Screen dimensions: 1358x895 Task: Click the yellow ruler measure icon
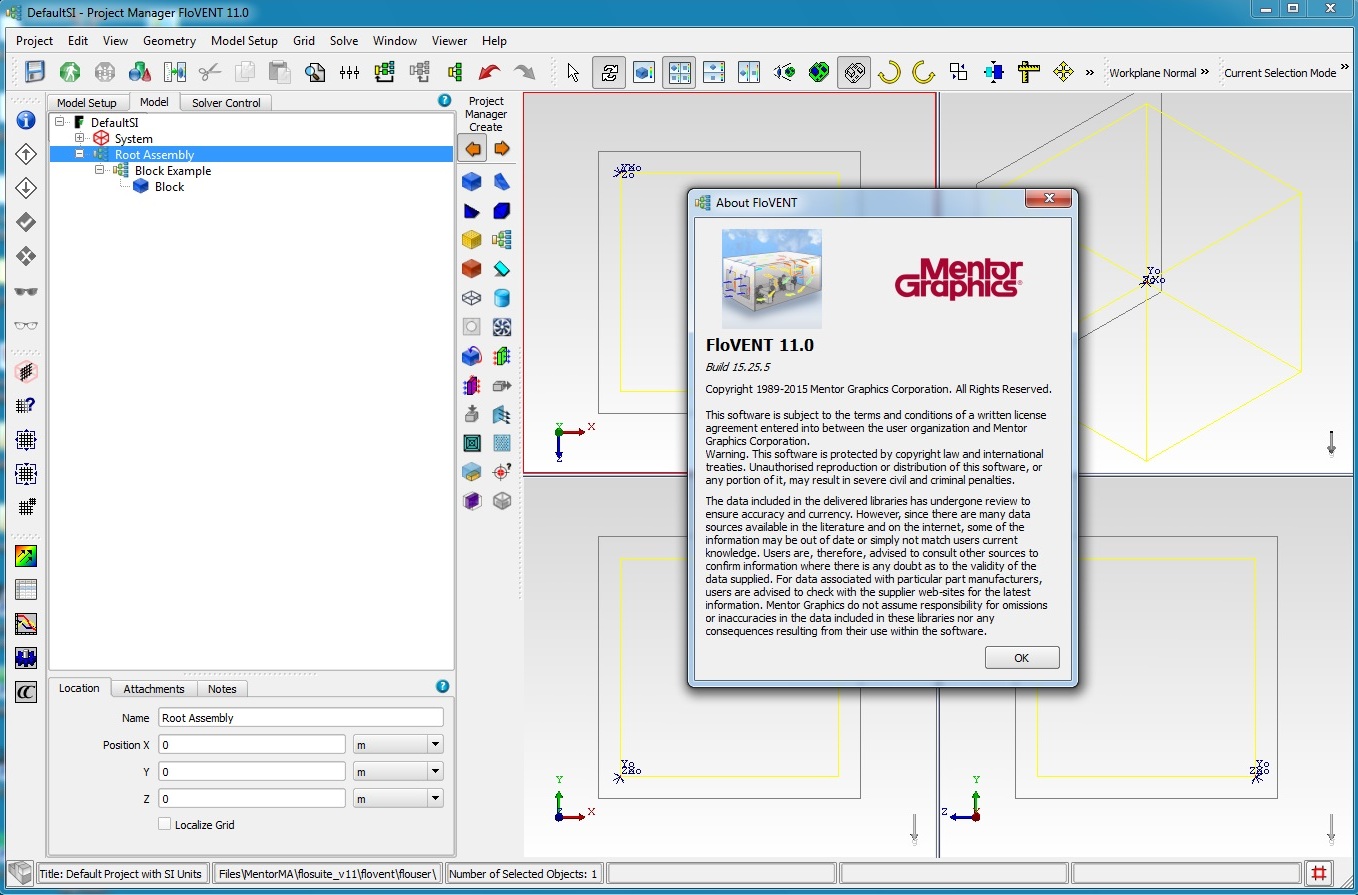point(1028,72)
